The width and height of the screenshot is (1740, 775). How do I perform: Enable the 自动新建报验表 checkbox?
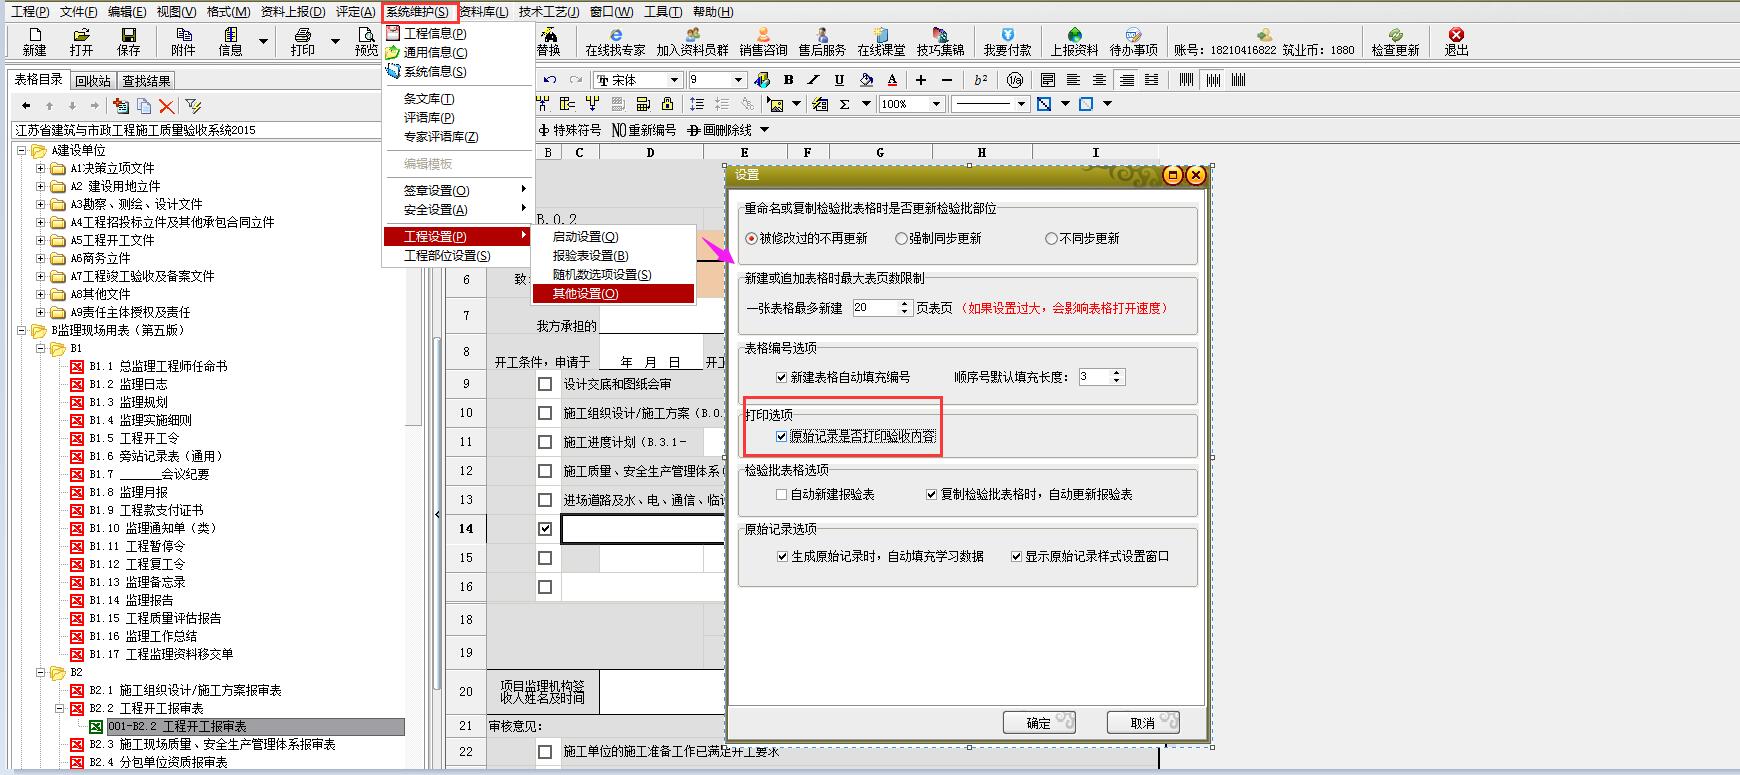pos(782,495)
